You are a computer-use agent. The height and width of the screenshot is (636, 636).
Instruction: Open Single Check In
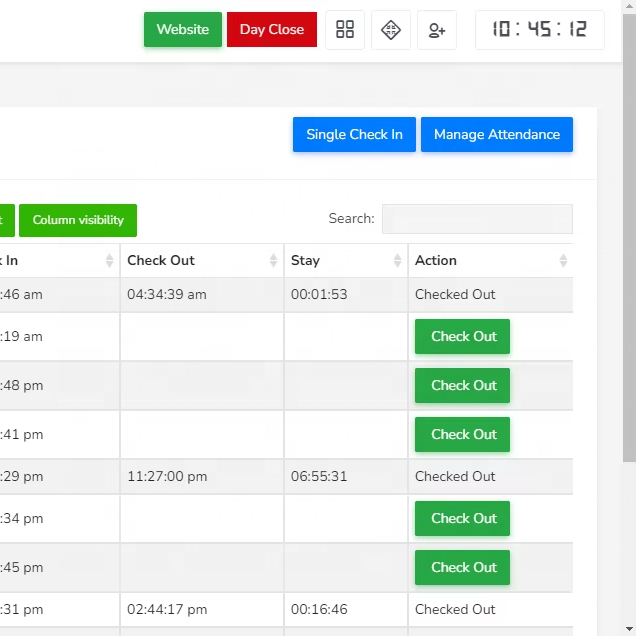[x=354, y=135]
